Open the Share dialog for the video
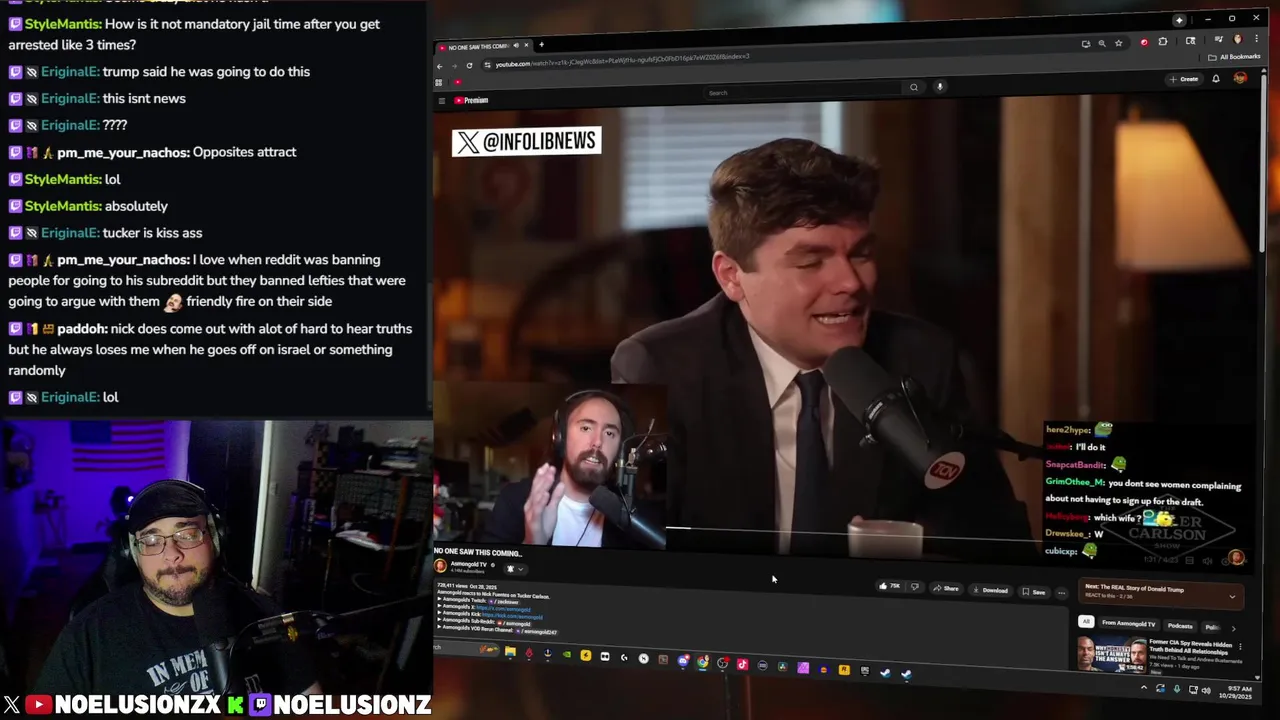The image size is (1280, 720). 946,588
